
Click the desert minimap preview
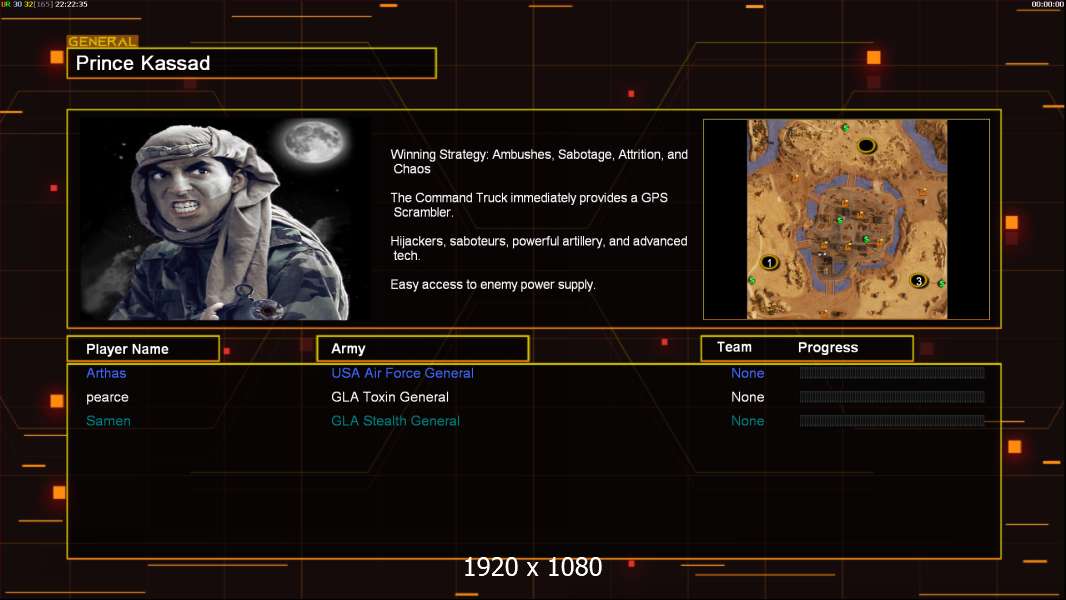tap(846, 219)
